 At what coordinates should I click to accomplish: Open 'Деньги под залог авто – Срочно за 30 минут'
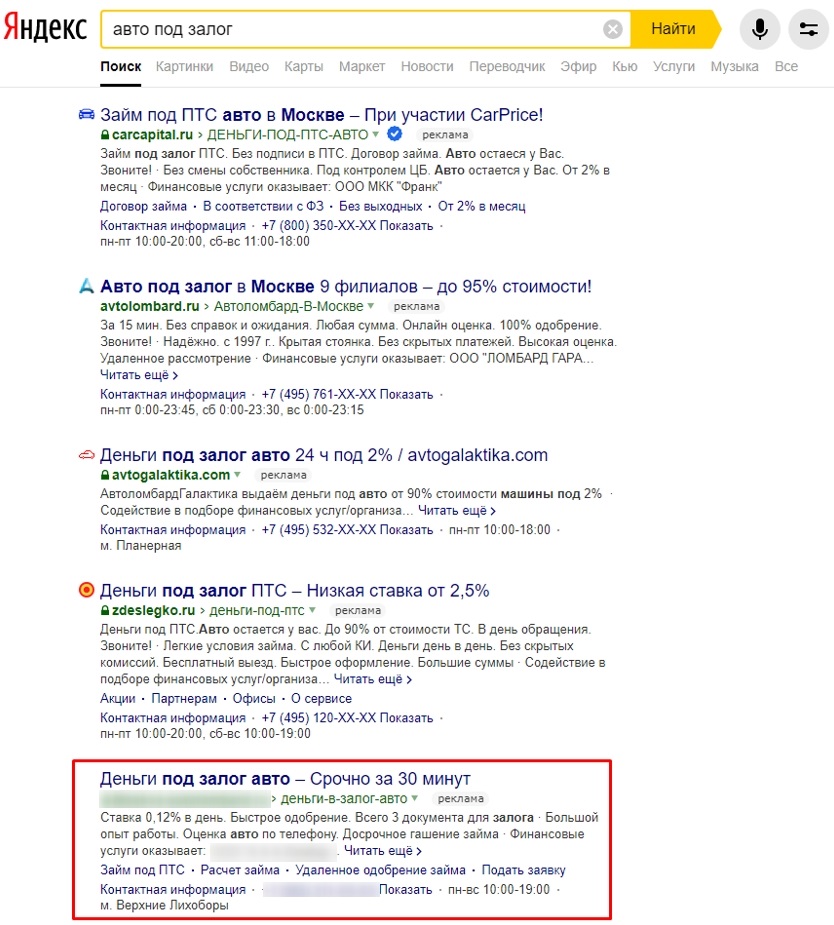tap(285, 779)
